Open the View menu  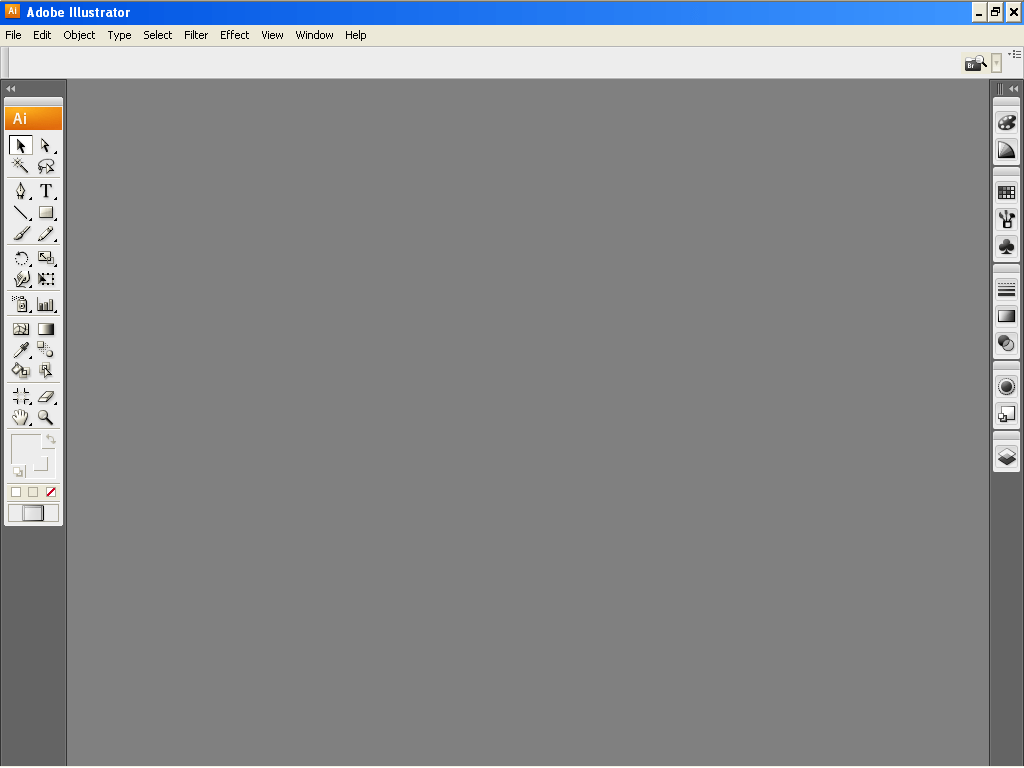pyautogui.click(x=272, y=35)
